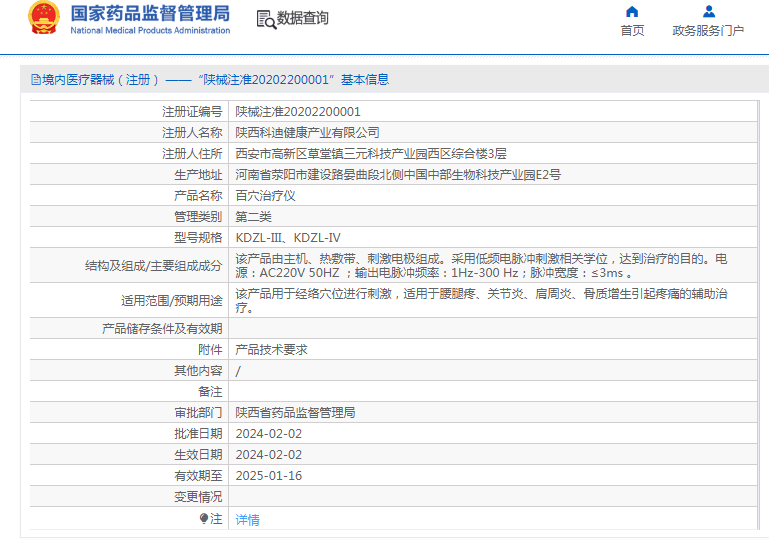Open the 详情 link
Screen dimensions: 769x541
point(248,519)
